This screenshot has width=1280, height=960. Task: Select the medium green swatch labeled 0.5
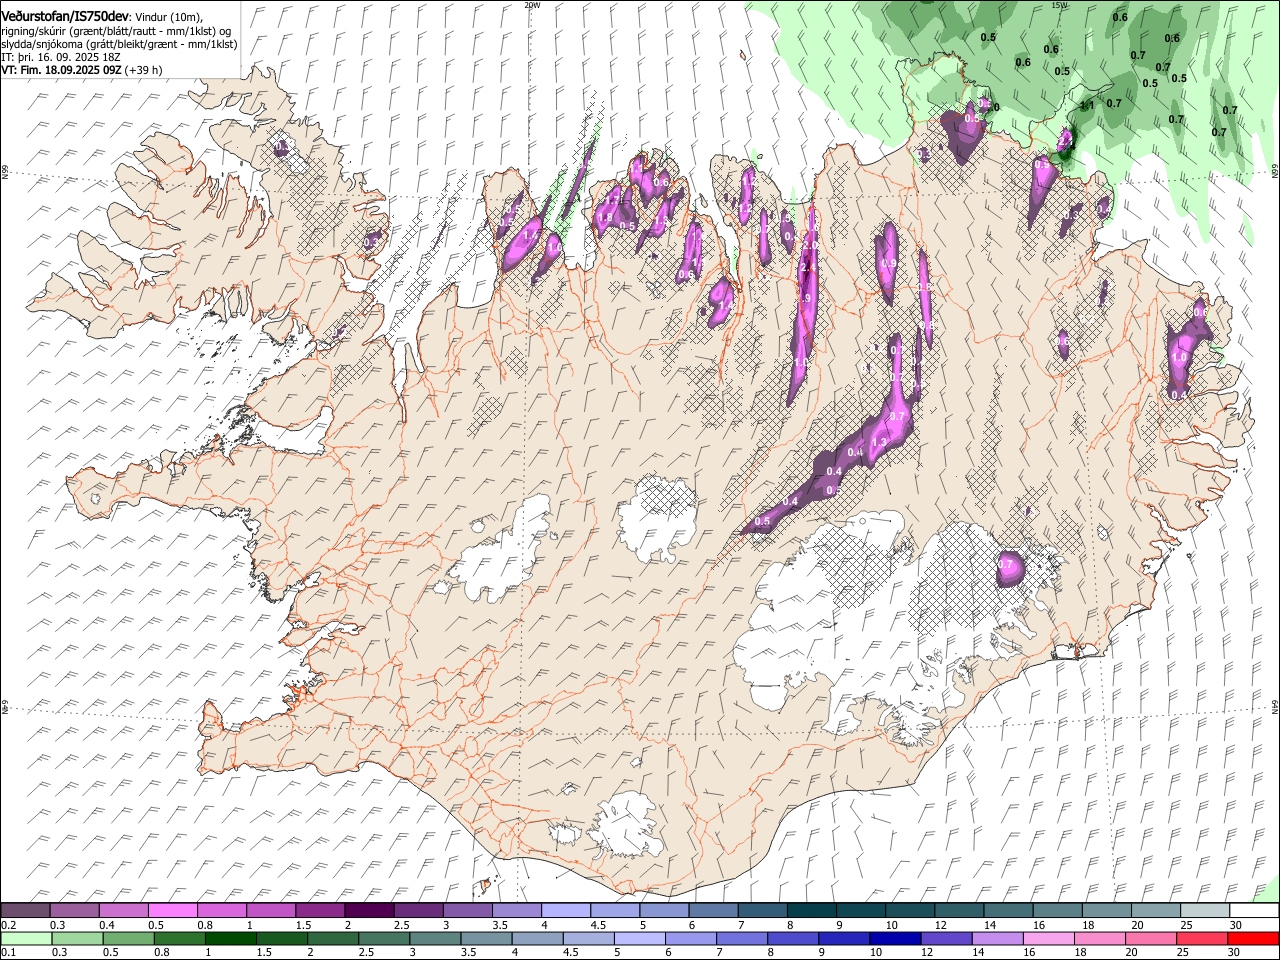point(129,939)
